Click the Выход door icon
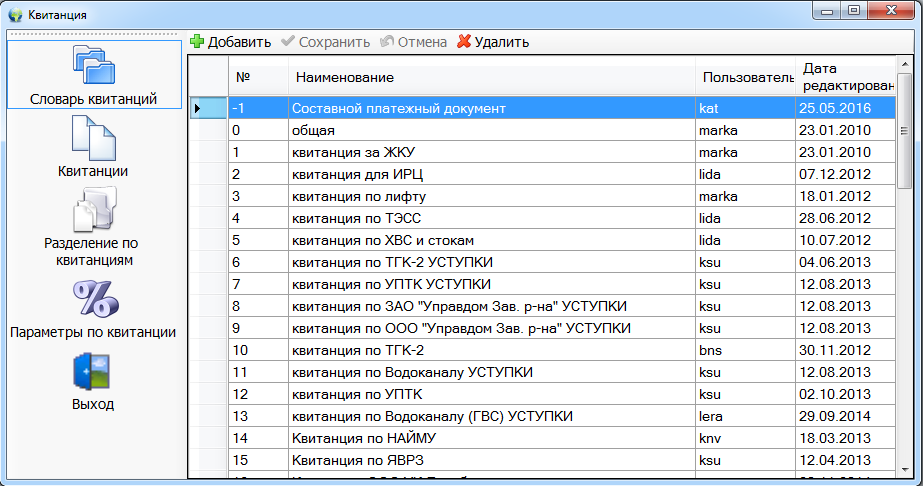The width and height of the screenshot is (923, 486). click(93, 371)
